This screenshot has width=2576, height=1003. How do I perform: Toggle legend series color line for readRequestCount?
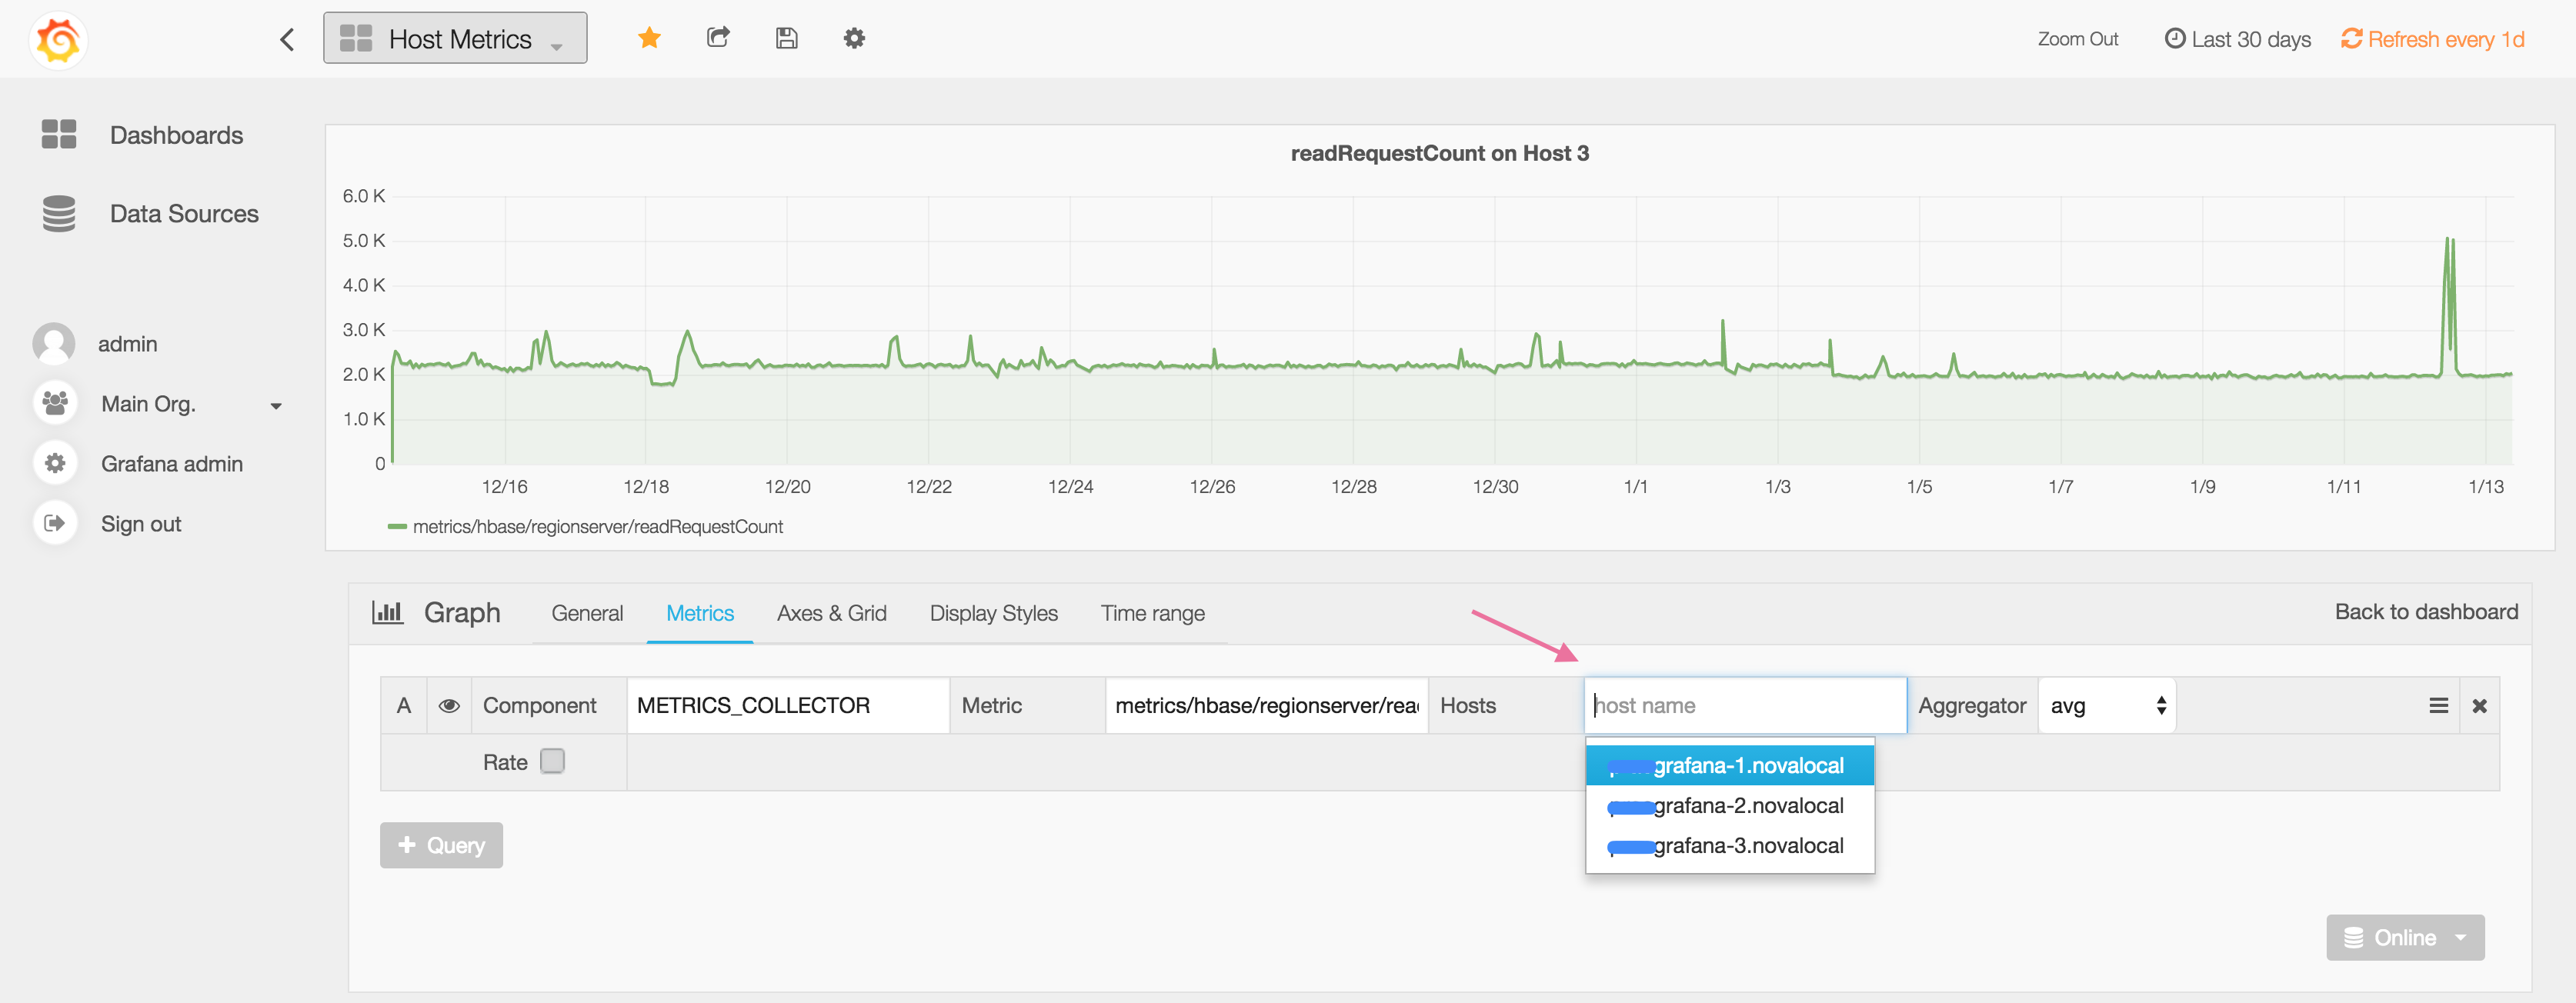coord(397,527)
